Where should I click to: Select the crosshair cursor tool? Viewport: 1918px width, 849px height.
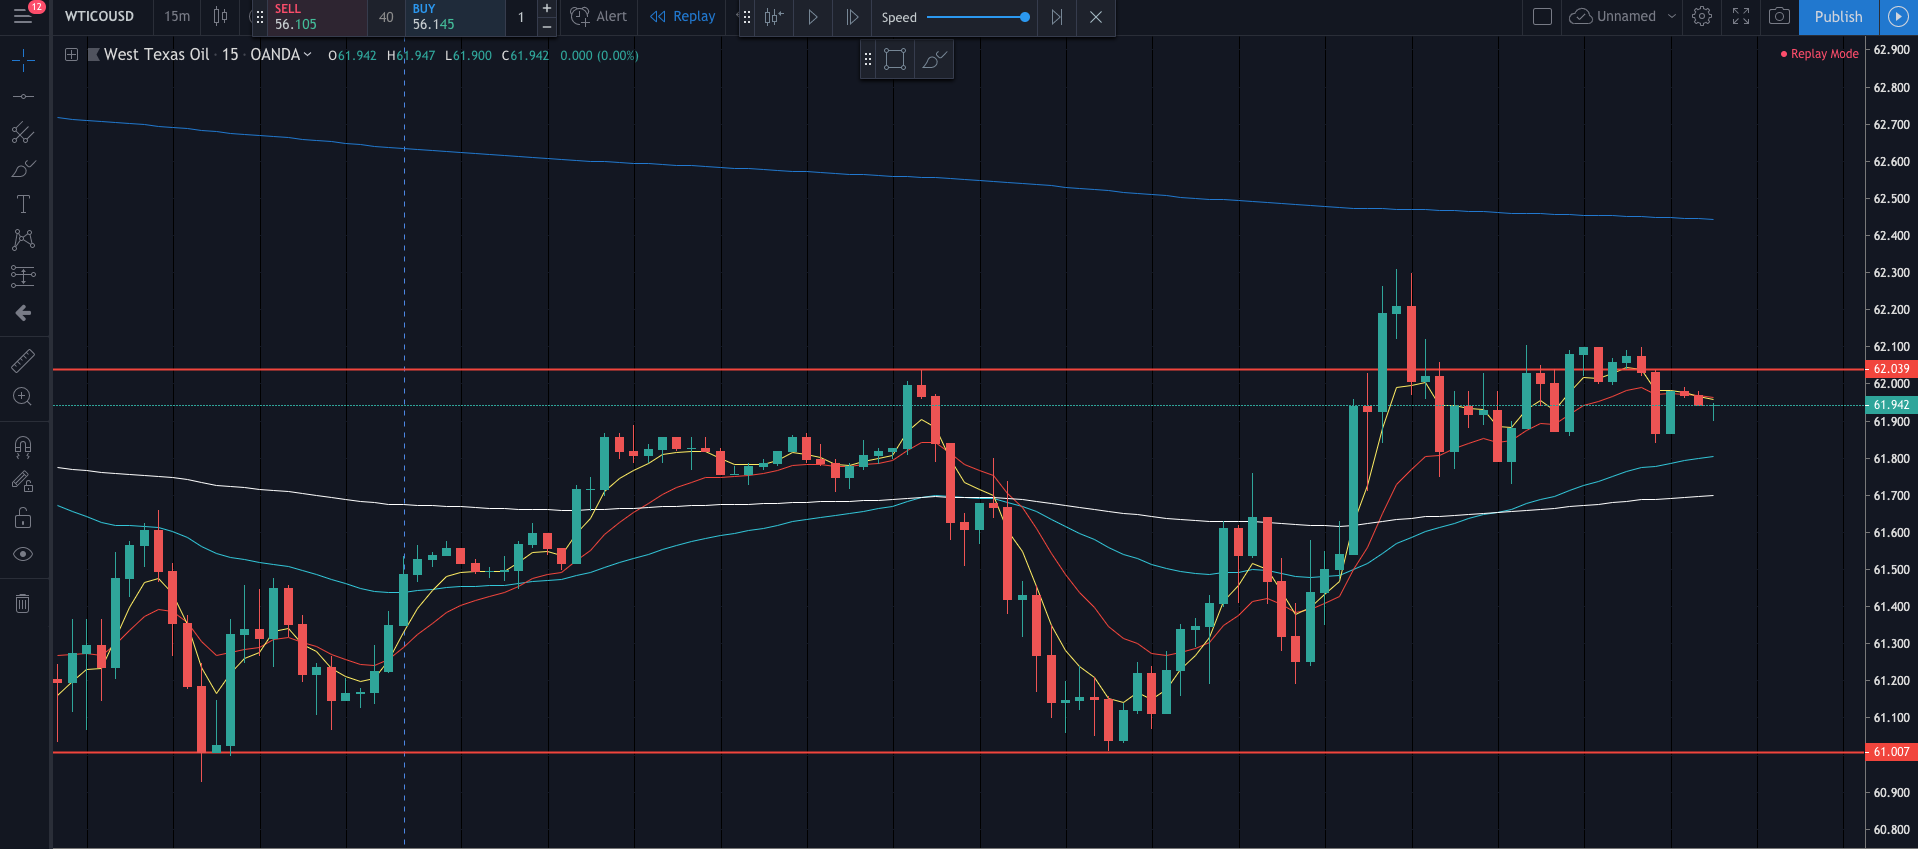coord(22,61)
